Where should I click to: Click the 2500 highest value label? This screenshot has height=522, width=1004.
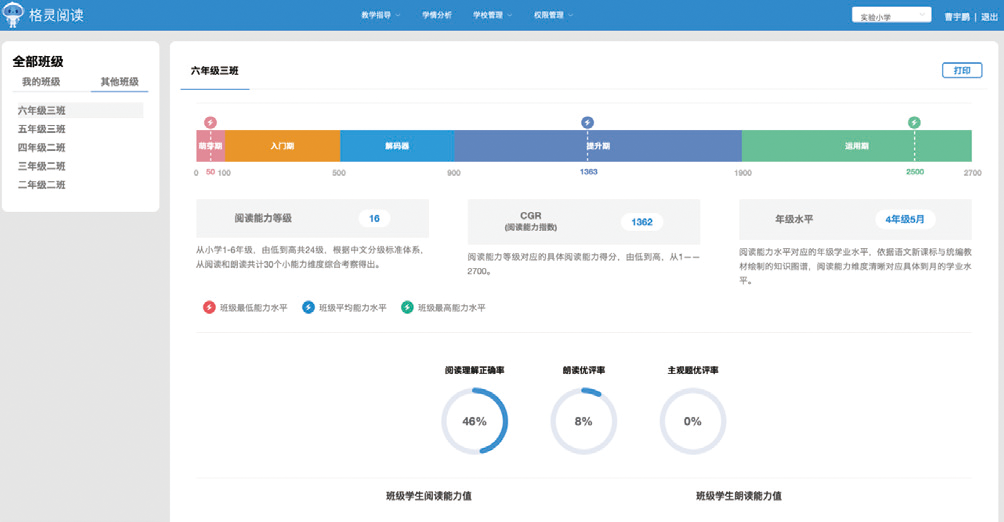tap(915, 172)
